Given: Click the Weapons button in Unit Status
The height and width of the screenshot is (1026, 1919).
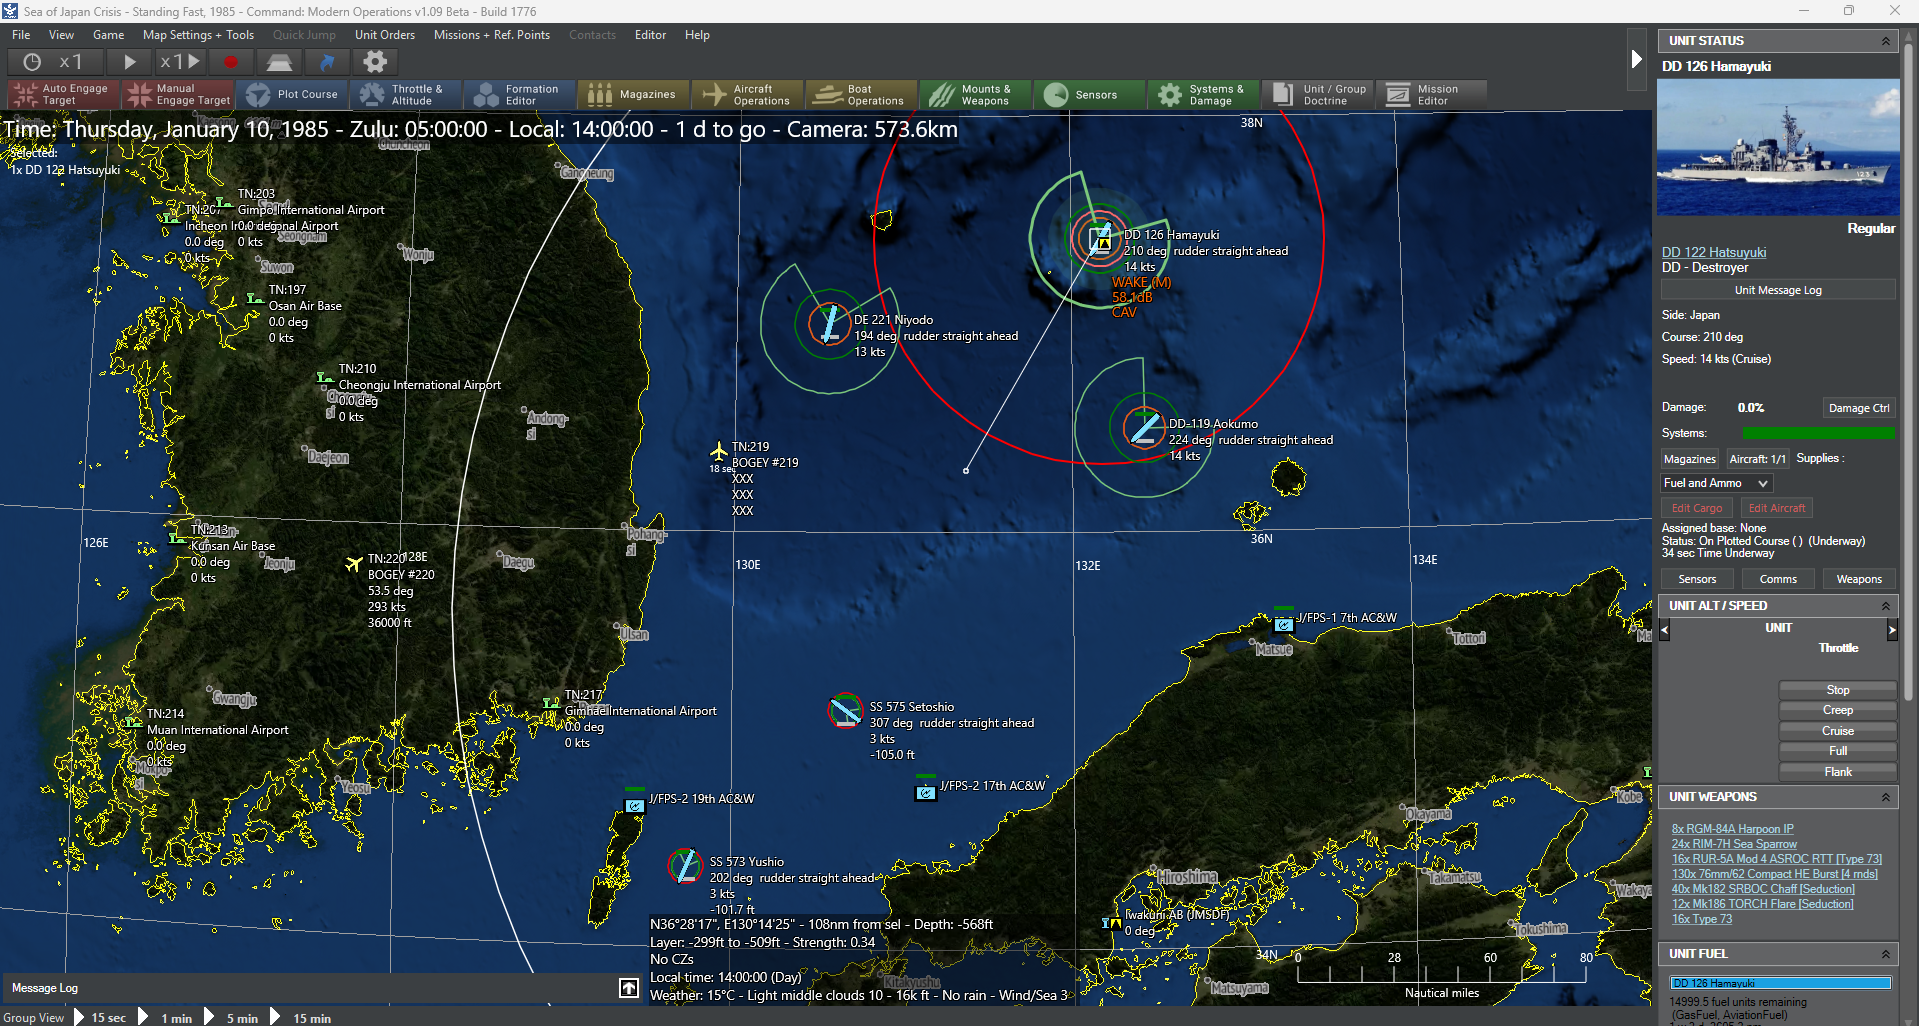Looking at the screenshot, I should tap(1859, 579).
